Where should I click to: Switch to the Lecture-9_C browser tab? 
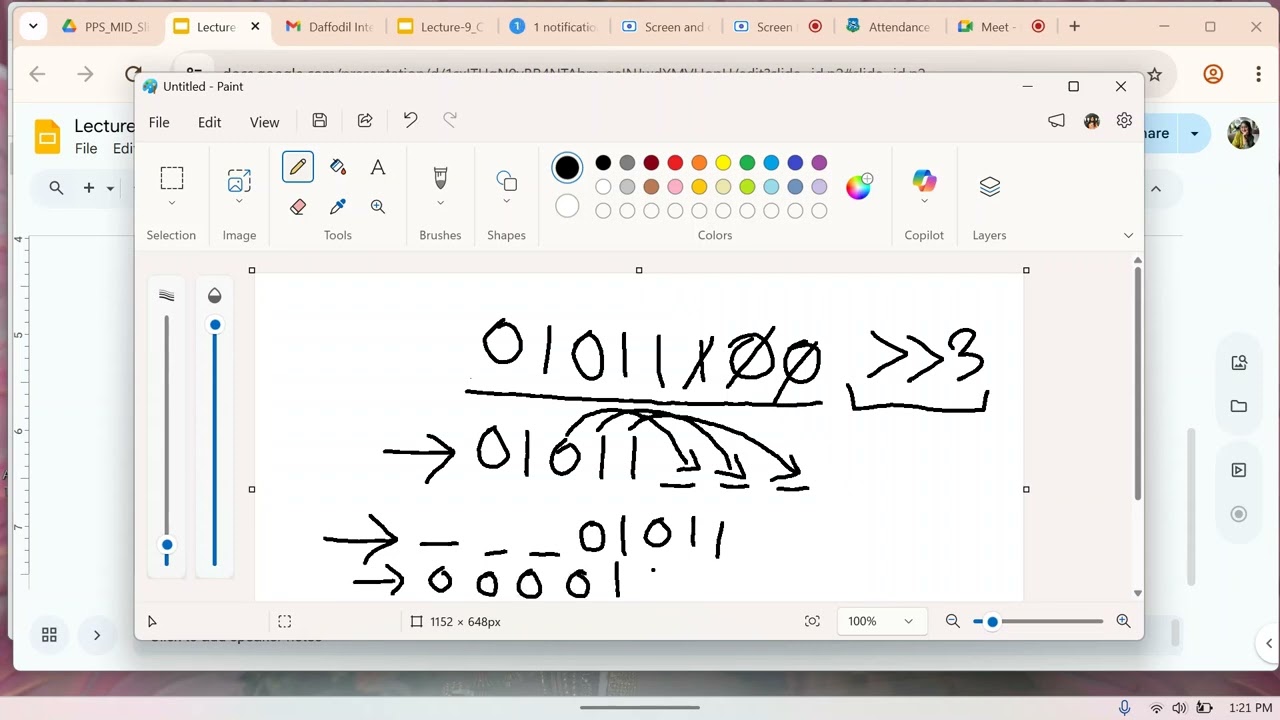pos(442,27)
